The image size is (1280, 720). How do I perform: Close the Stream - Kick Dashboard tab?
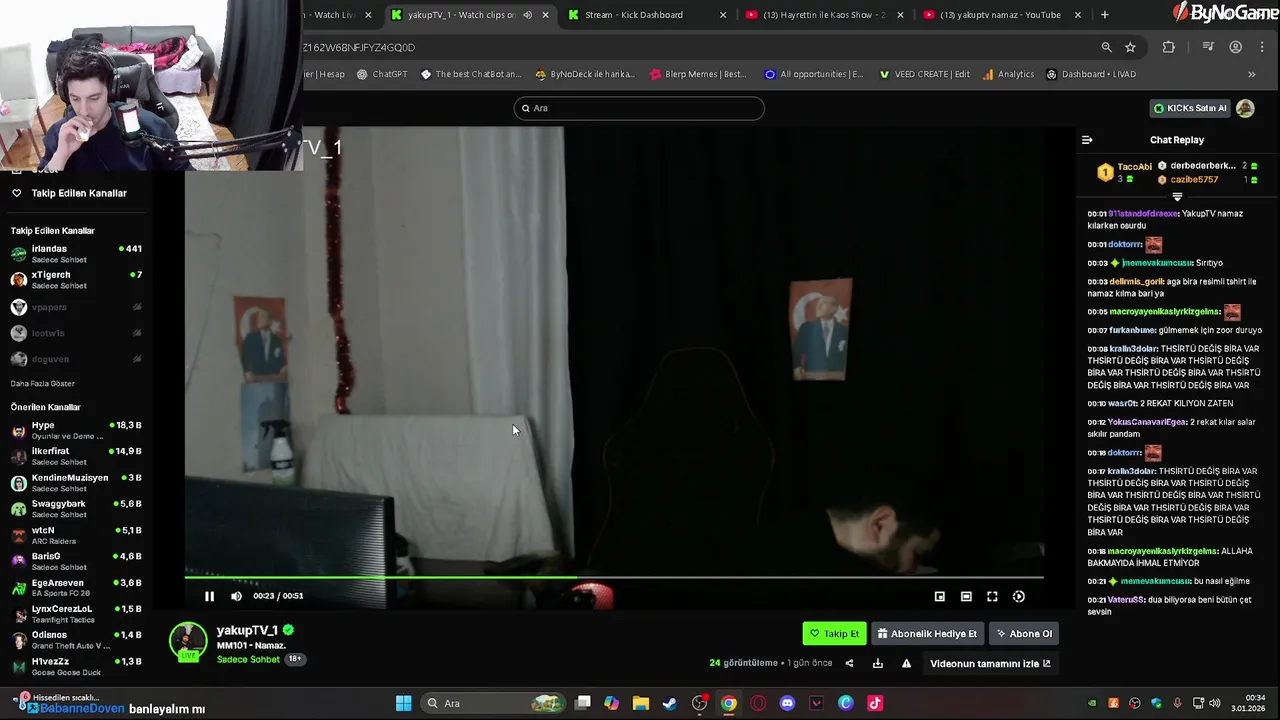(723, 15)
